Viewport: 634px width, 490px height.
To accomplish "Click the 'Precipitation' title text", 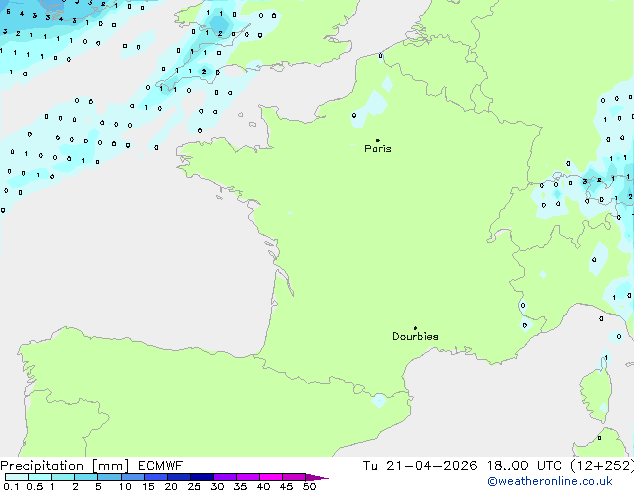I will click(42, 466).
